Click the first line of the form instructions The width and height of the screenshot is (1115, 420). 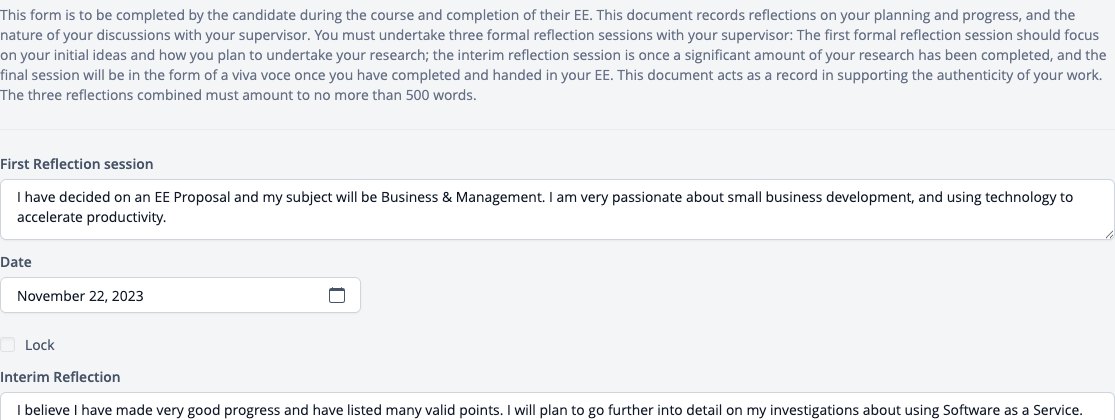(538, 15)
